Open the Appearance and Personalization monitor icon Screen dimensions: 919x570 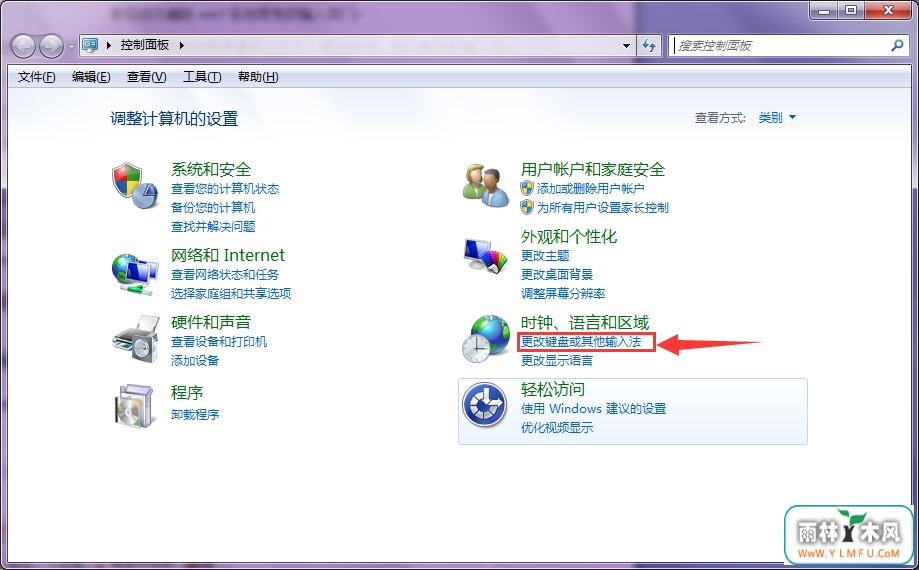point(485,256)
